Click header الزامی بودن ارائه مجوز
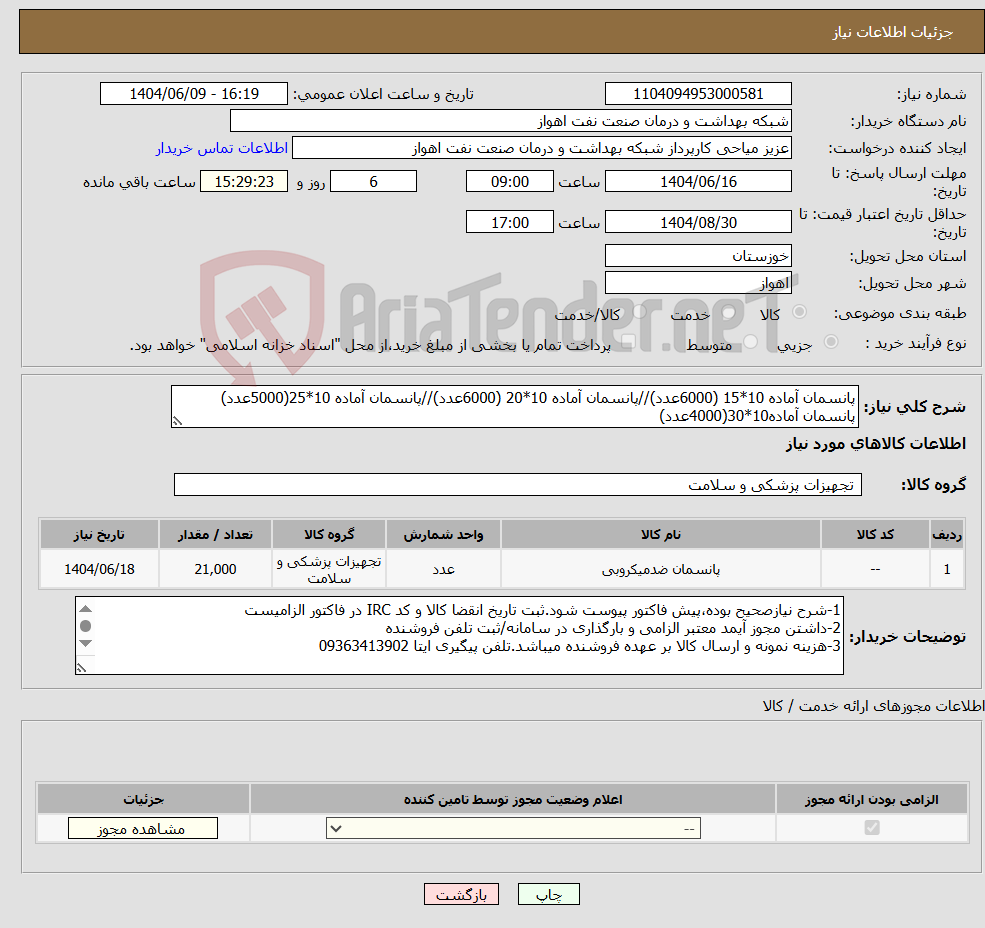This screenshot has height=928, width=985. tap(872, 799)
